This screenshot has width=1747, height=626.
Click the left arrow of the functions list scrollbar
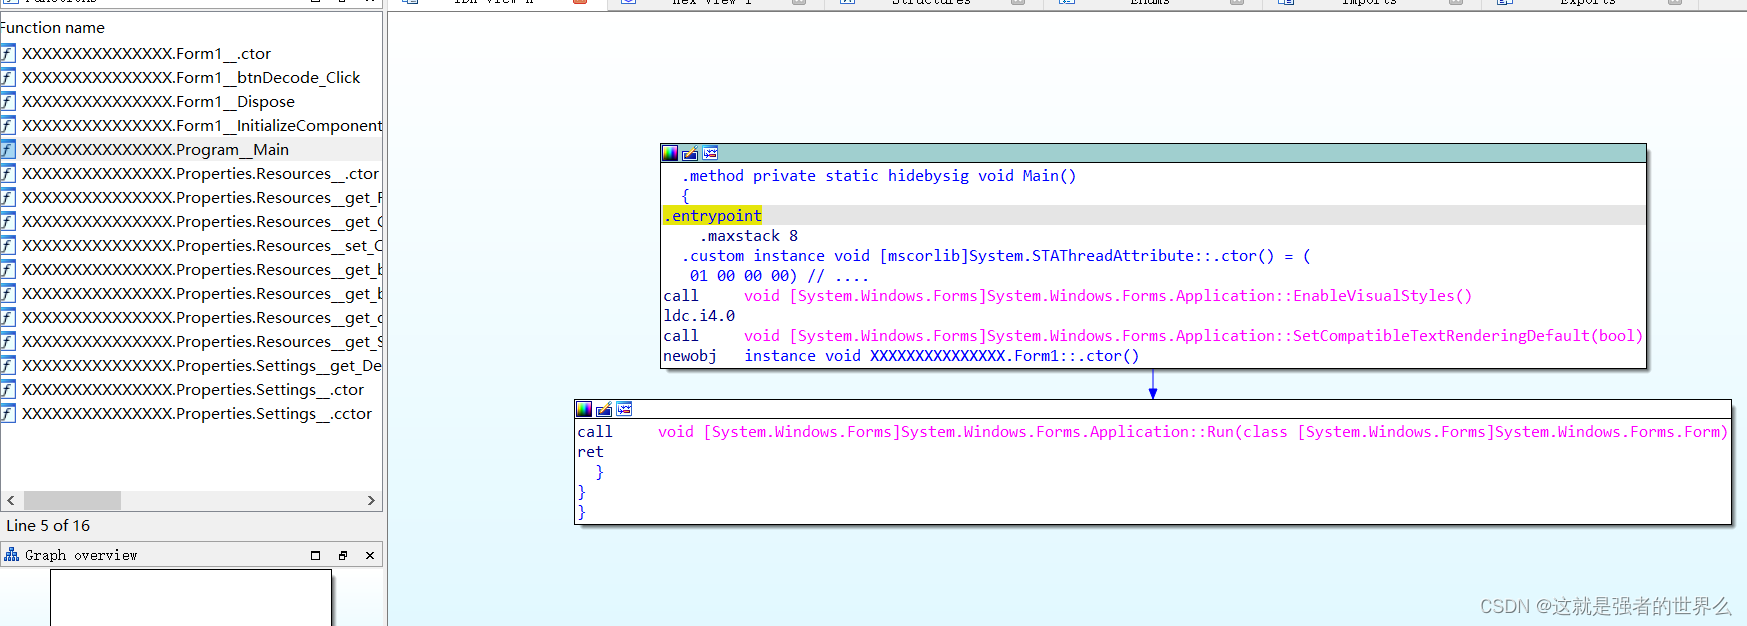11,500
